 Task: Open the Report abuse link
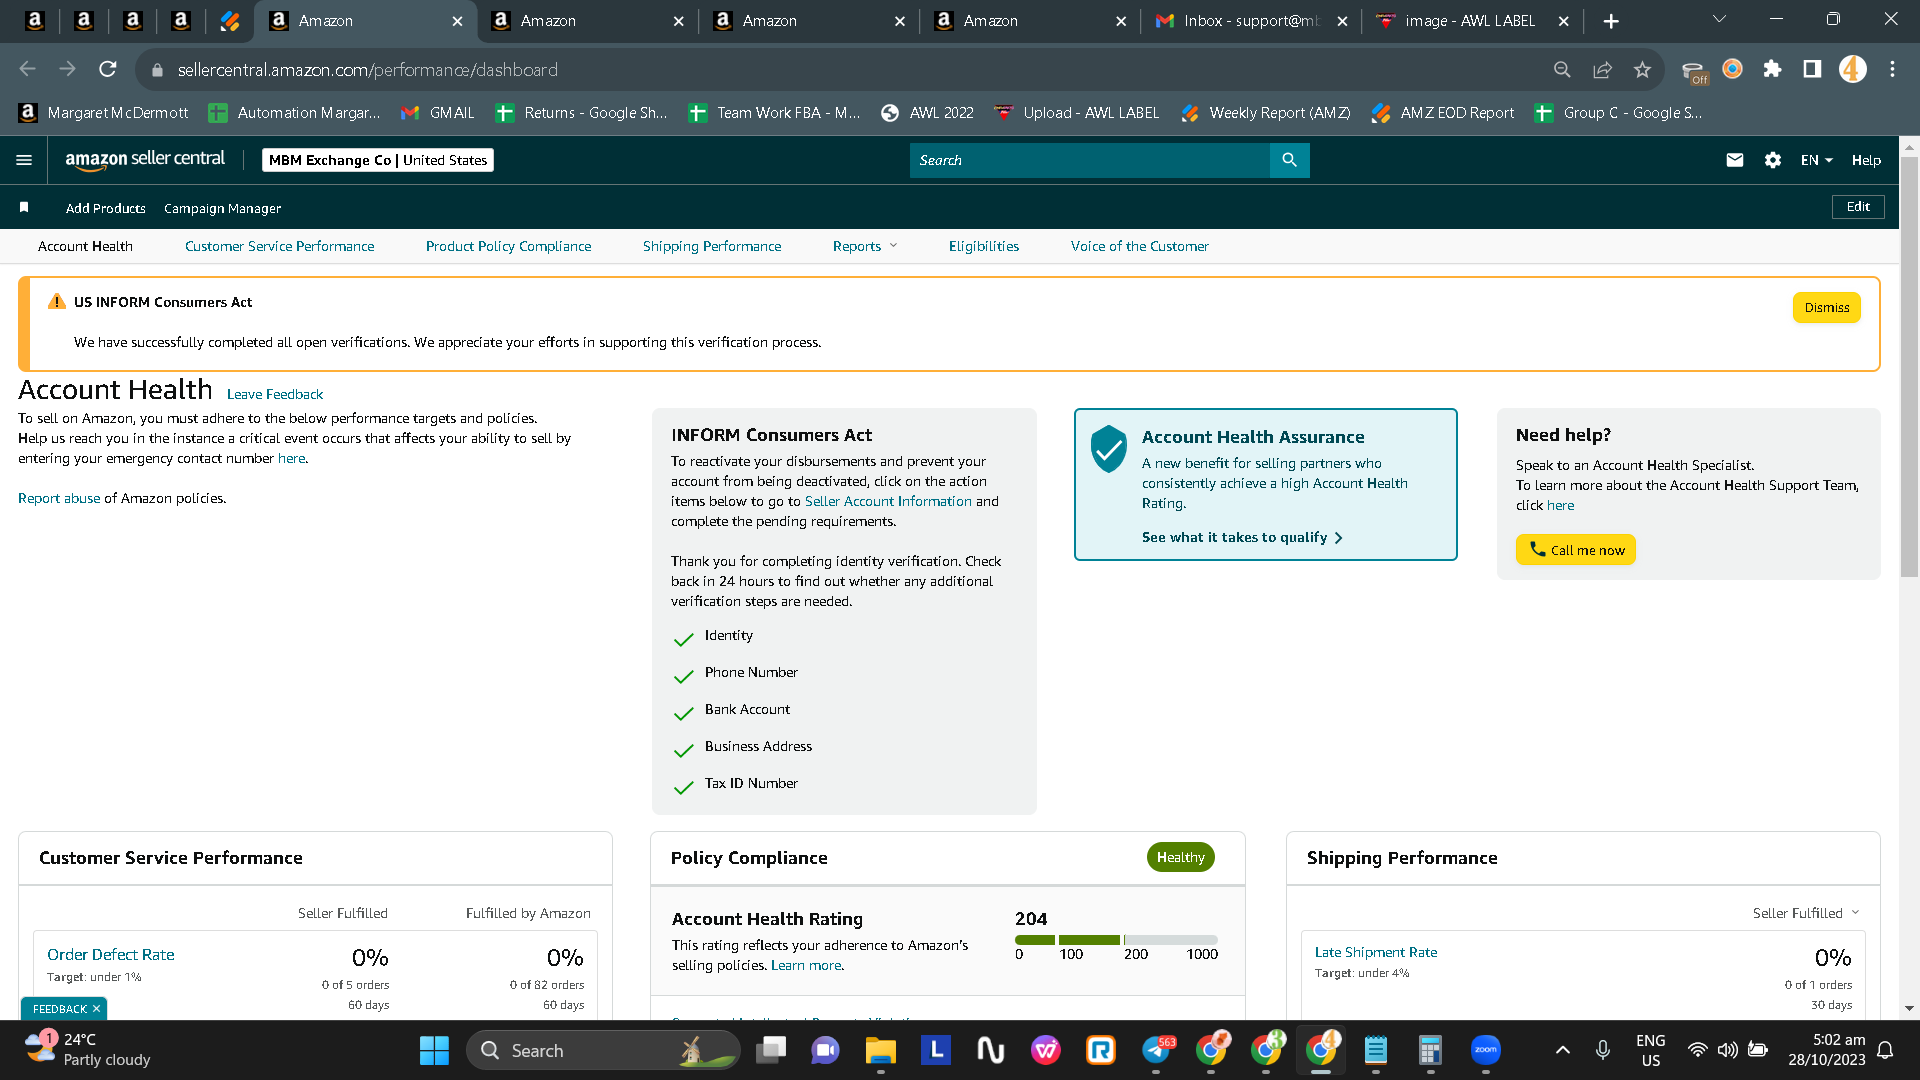click(59, 498)
